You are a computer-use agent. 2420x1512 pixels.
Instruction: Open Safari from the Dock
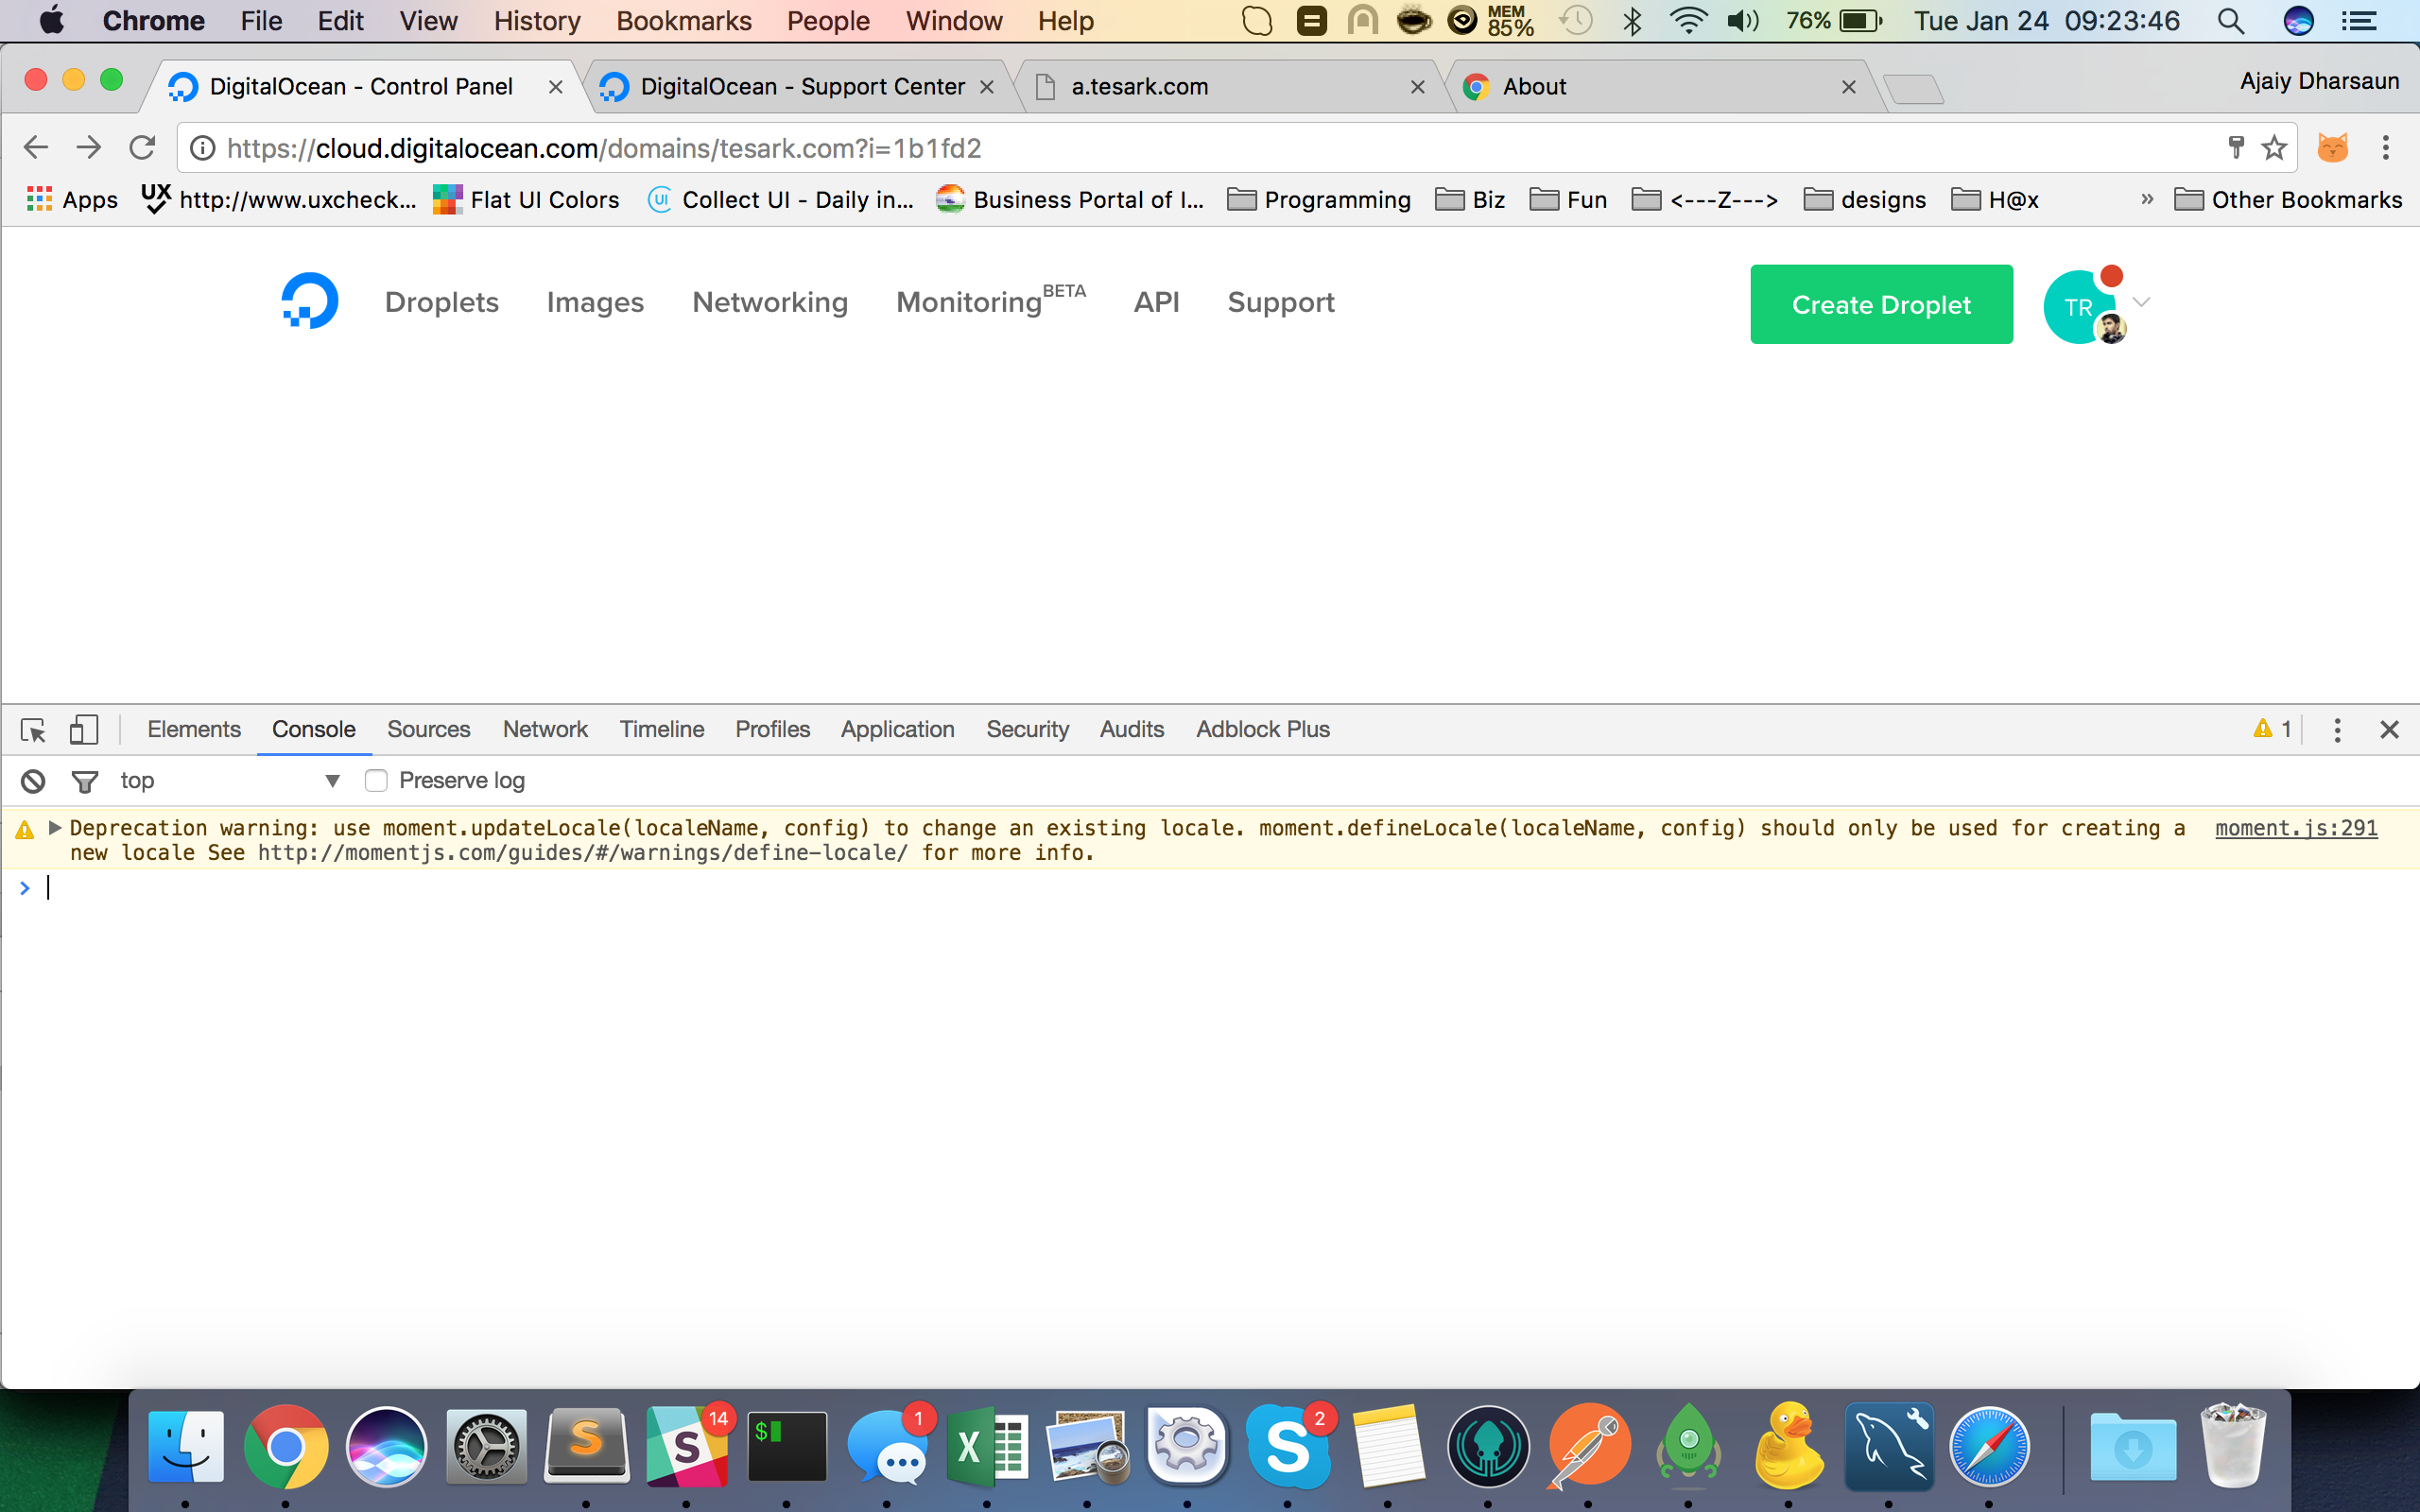point(1989,1446)
